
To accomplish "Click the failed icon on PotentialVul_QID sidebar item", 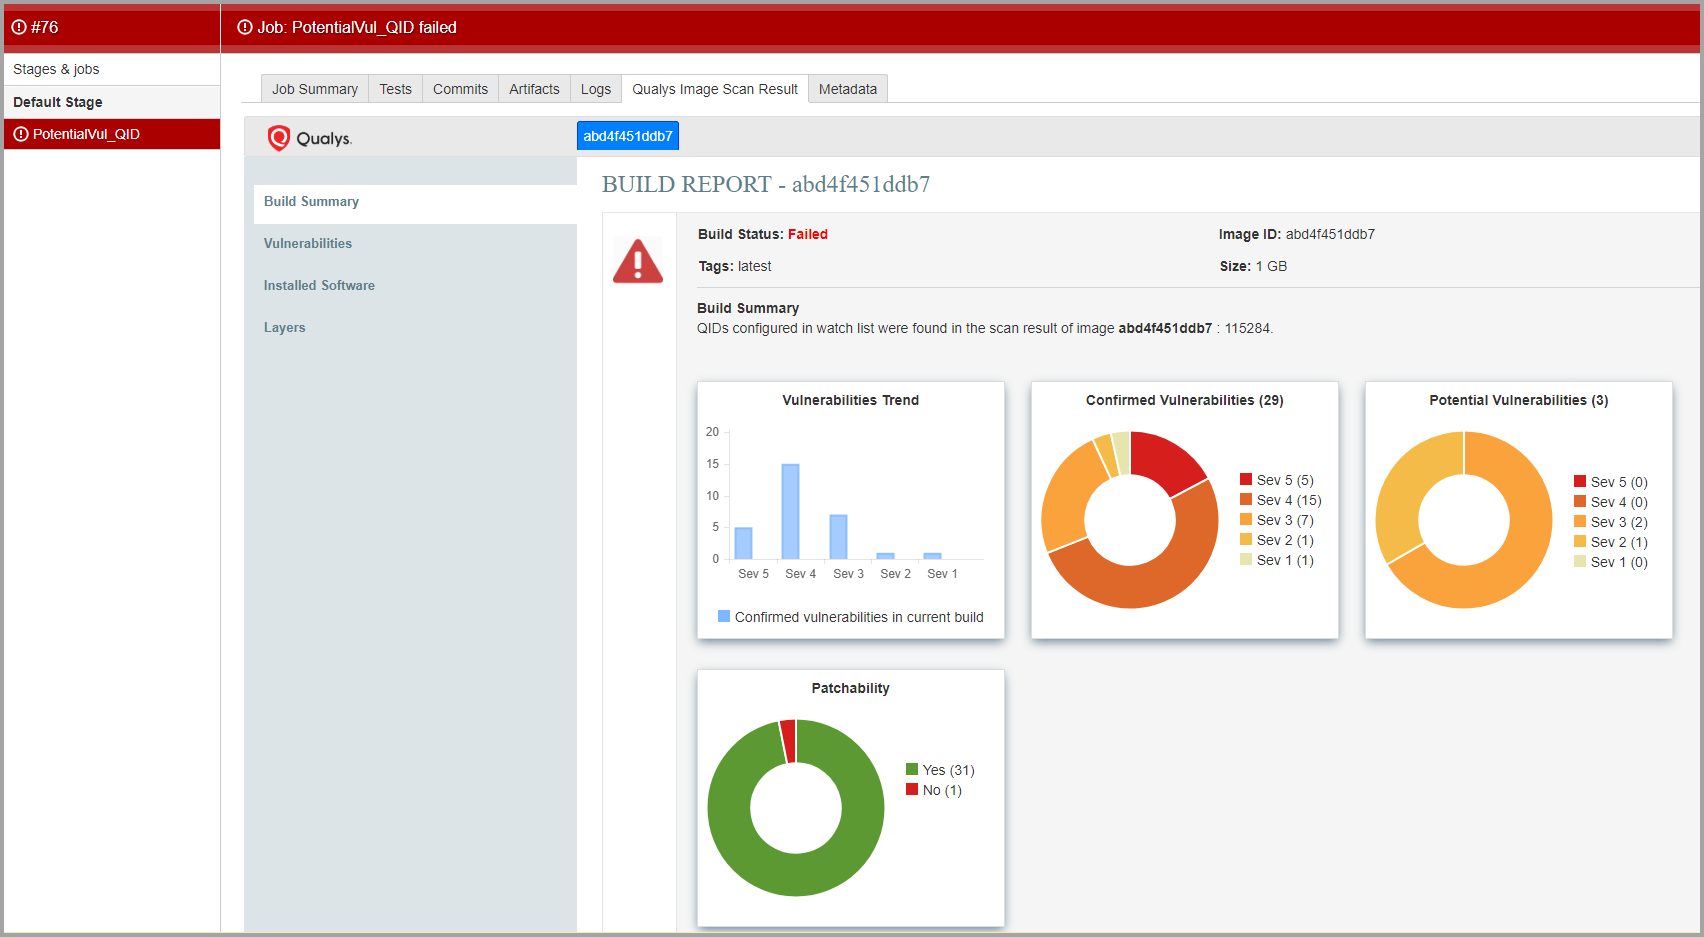I will [x=21, y=134].
